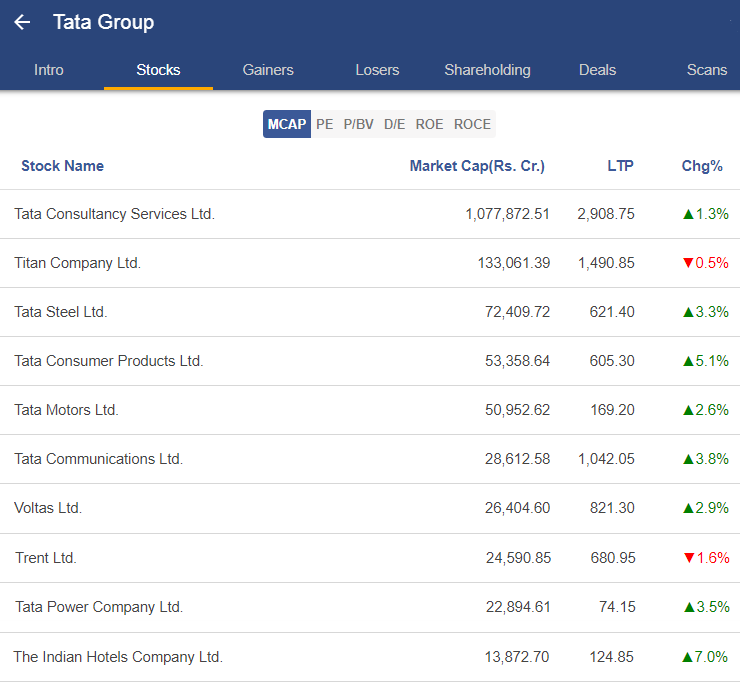Image resolution: width=740 pixels, height=682 pixels.
Task: Click Titan's red 0.5% change
Action: pos(706,263)
